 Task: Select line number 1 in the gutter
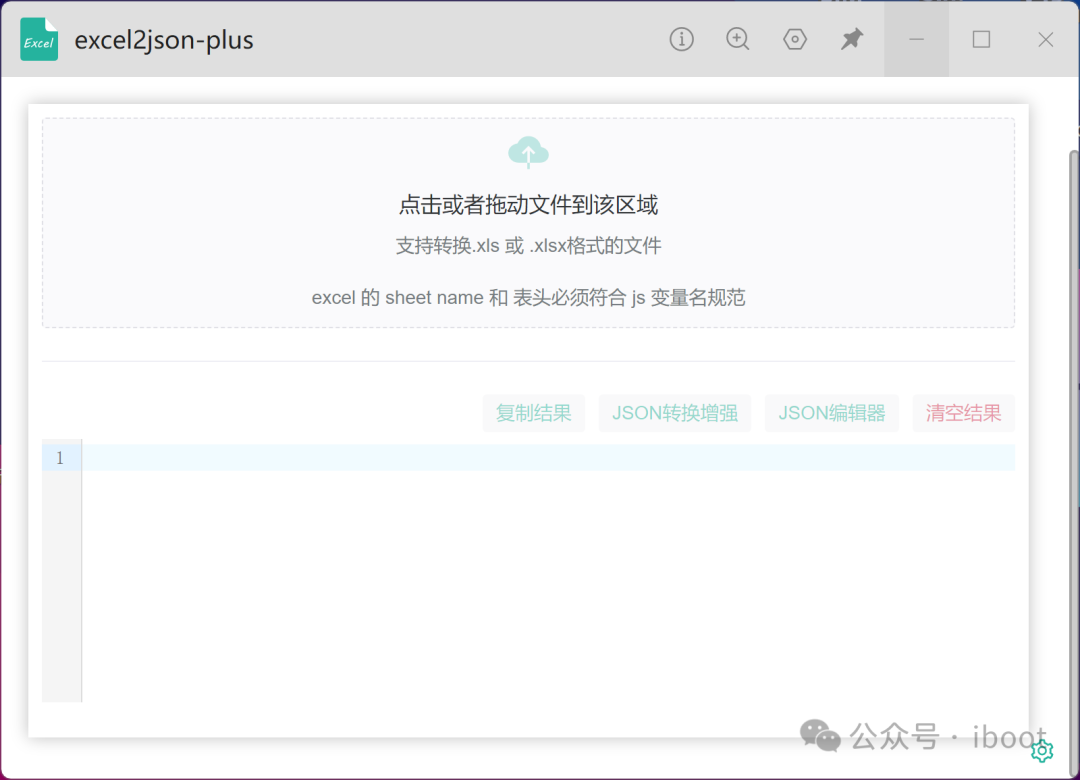click(60, 458)
